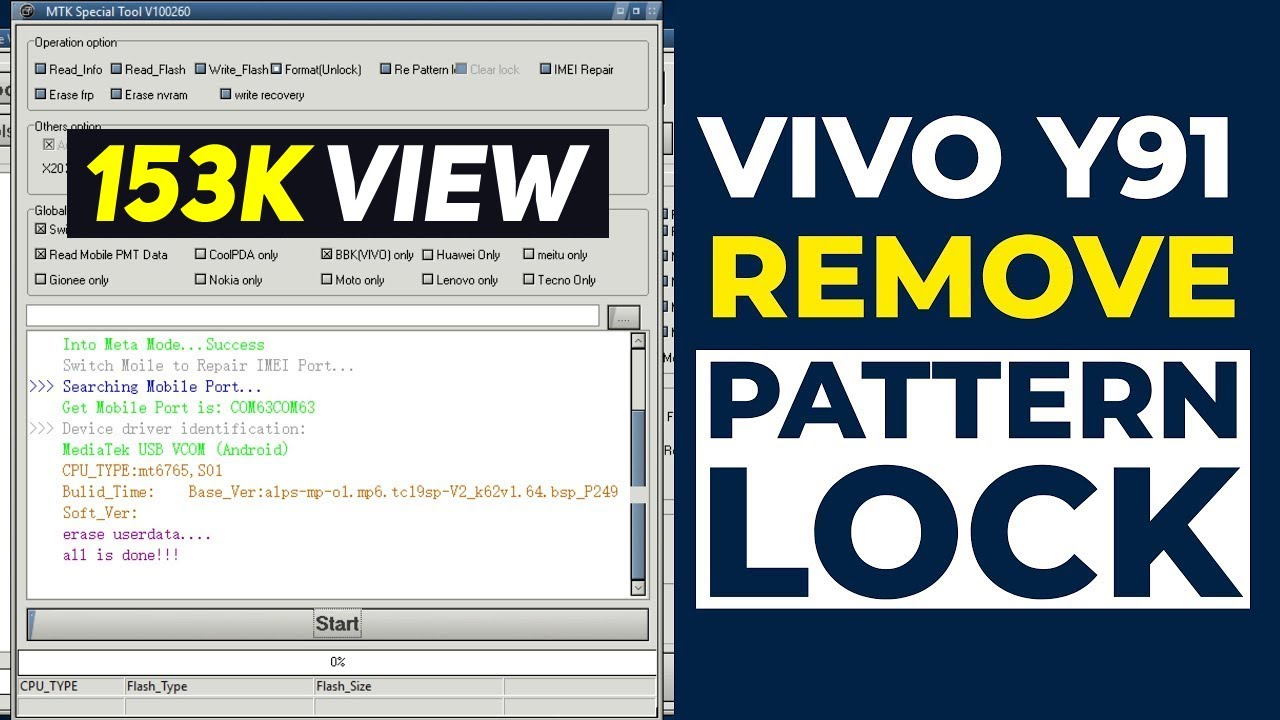The width and height of the screenshot is (1280, 720).
Task: Click the MTK Special Tool title icon
Action: [27, 11]
